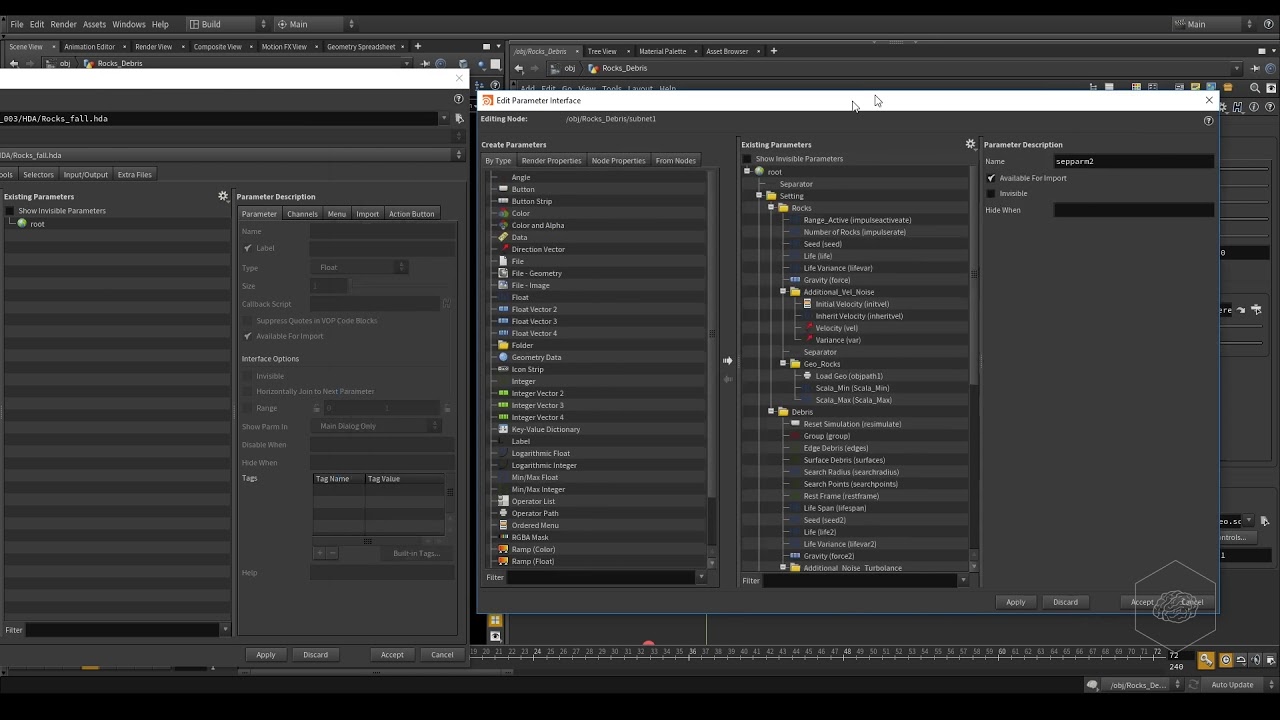Toggle the auto-key key icon on the timeline

point(1207,660)
